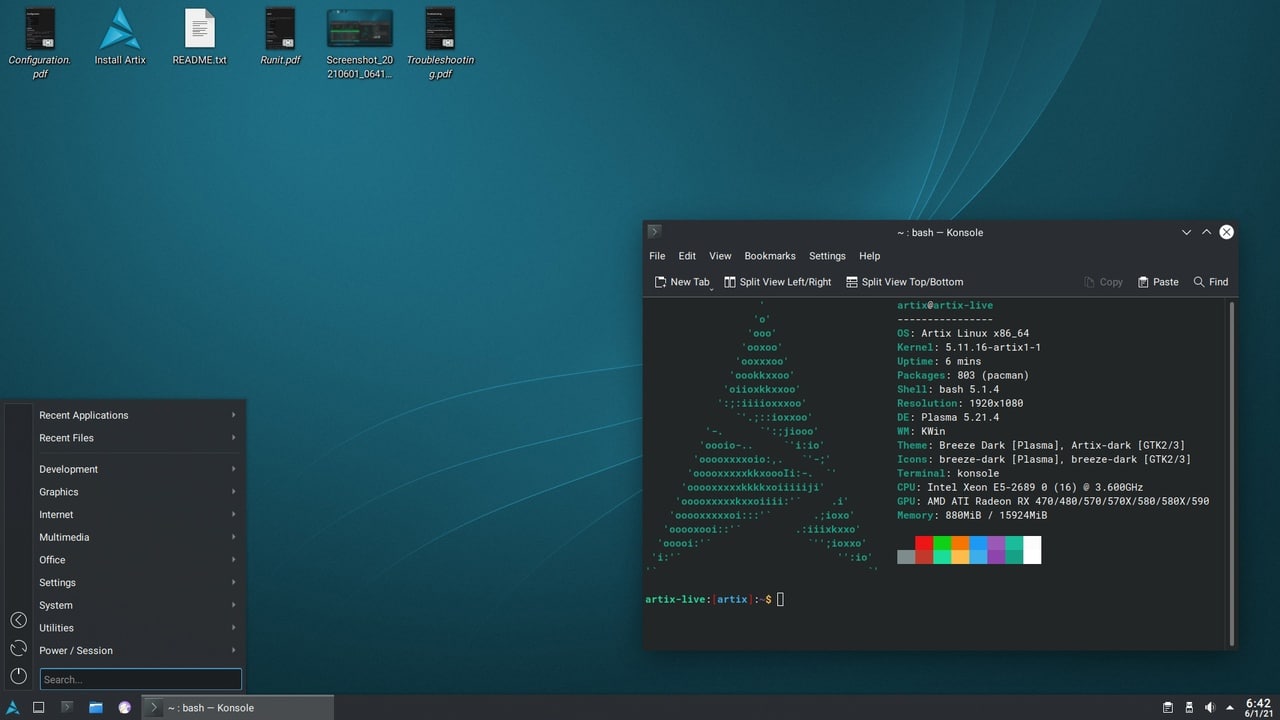Expand the Graphics category arrow
The width and height of the screenshot is (1280, 720).
click(234, 492)
